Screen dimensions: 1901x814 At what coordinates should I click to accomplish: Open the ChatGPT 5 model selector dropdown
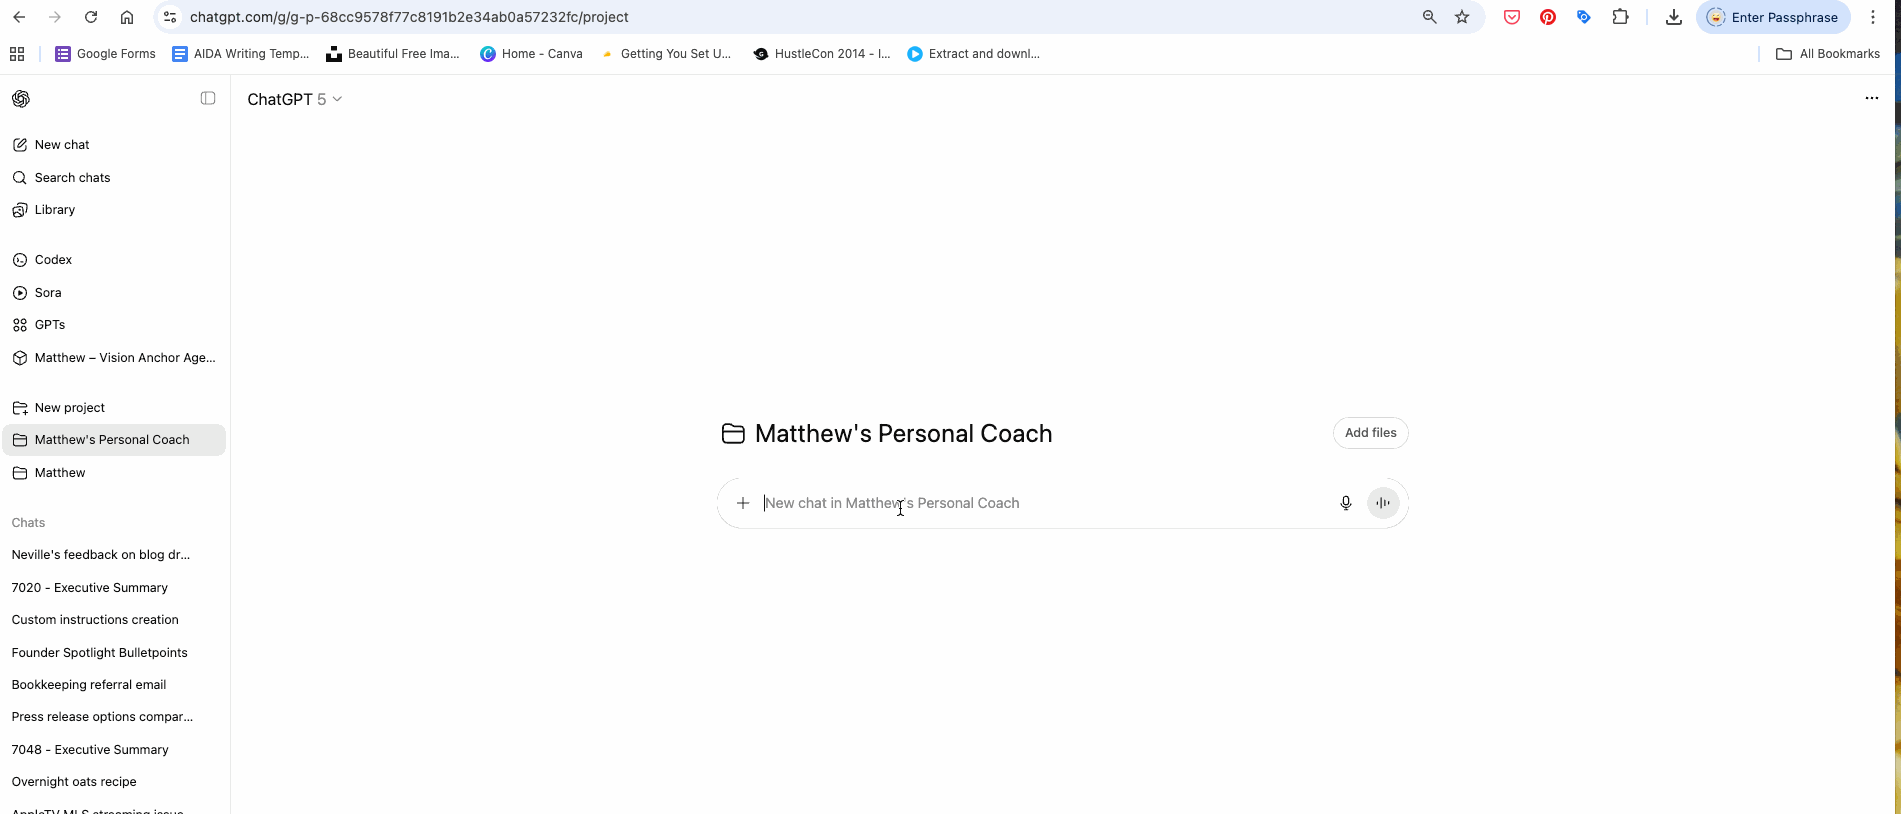(295, 99)
